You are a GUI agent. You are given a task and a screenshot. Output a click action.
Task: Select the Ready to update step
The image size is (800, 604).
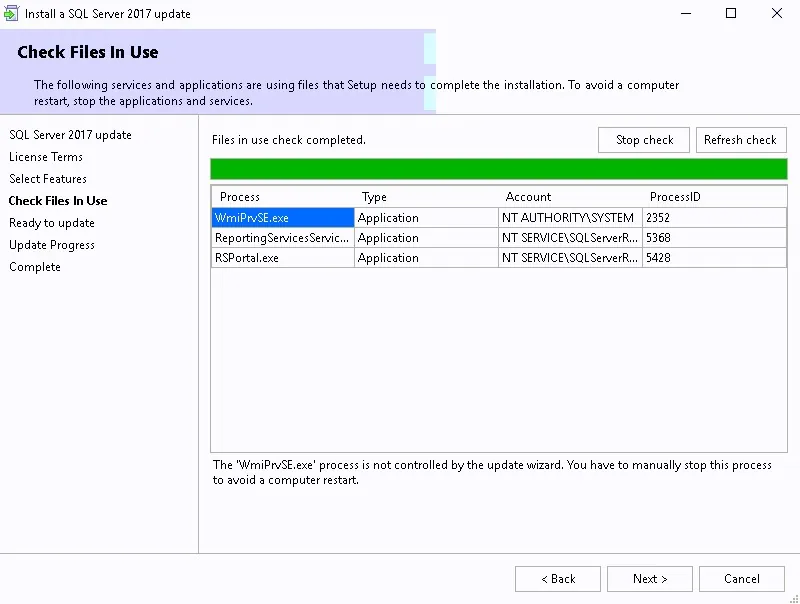click(52, 223)
